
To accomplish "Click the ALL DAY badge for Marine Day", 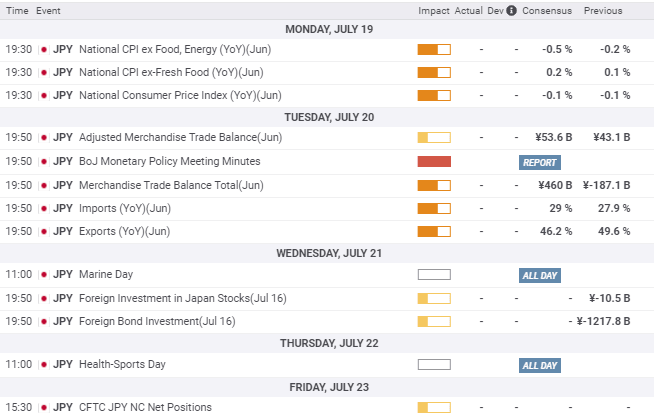I will pyautogui.click(x=540, y=275).
